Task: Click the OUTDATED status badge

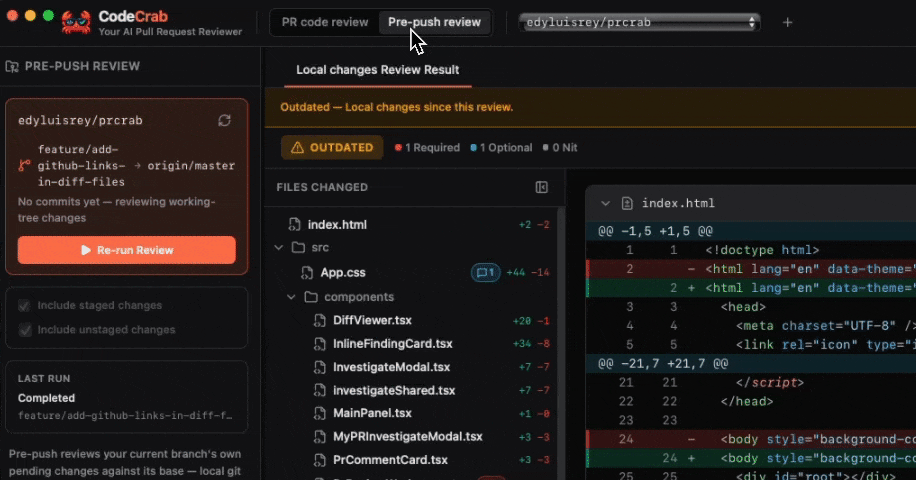Action: (332, 147)
